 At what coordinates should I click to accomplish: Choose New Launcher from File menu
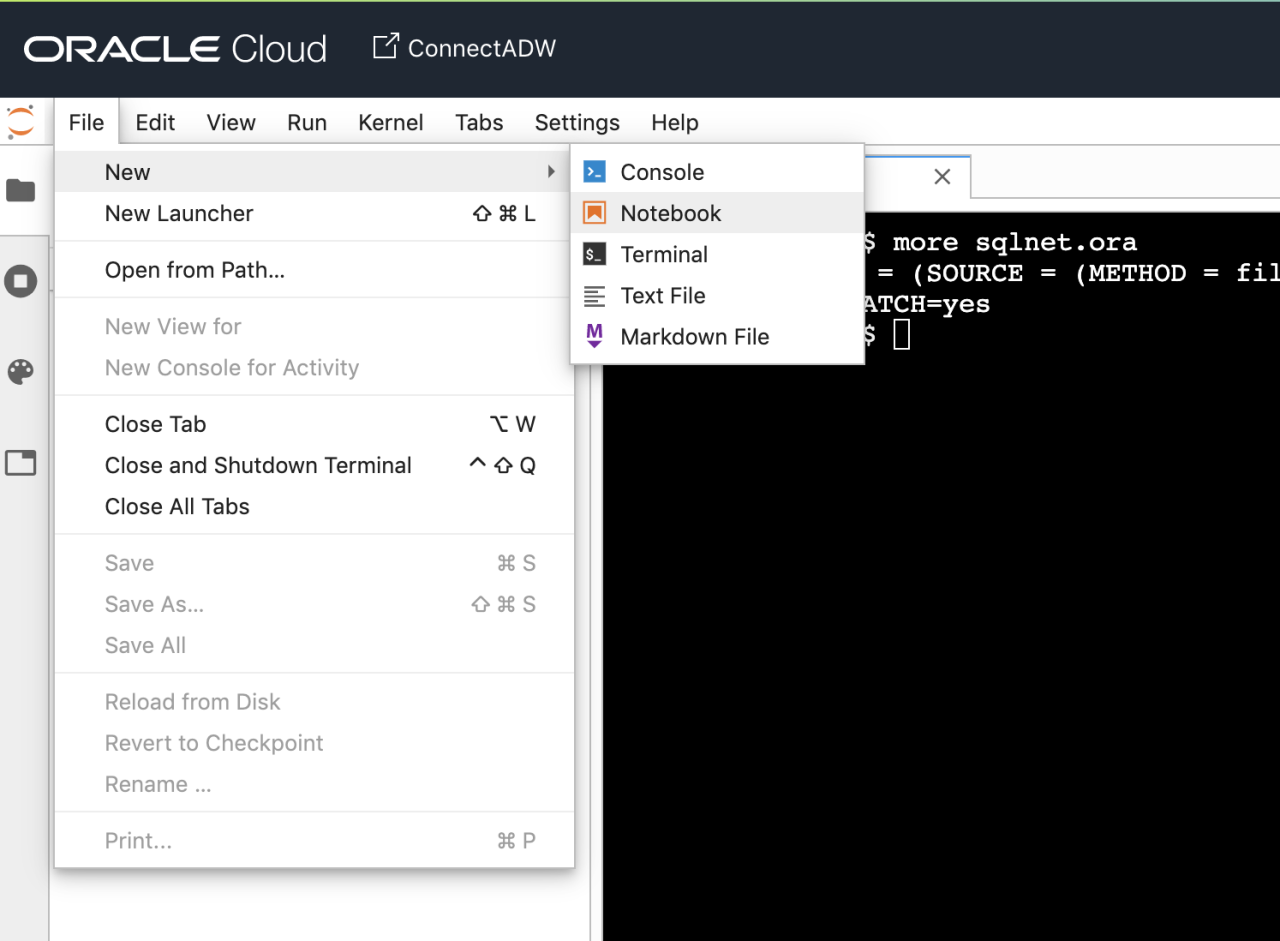pyautogui.click(x=314, y=213)
